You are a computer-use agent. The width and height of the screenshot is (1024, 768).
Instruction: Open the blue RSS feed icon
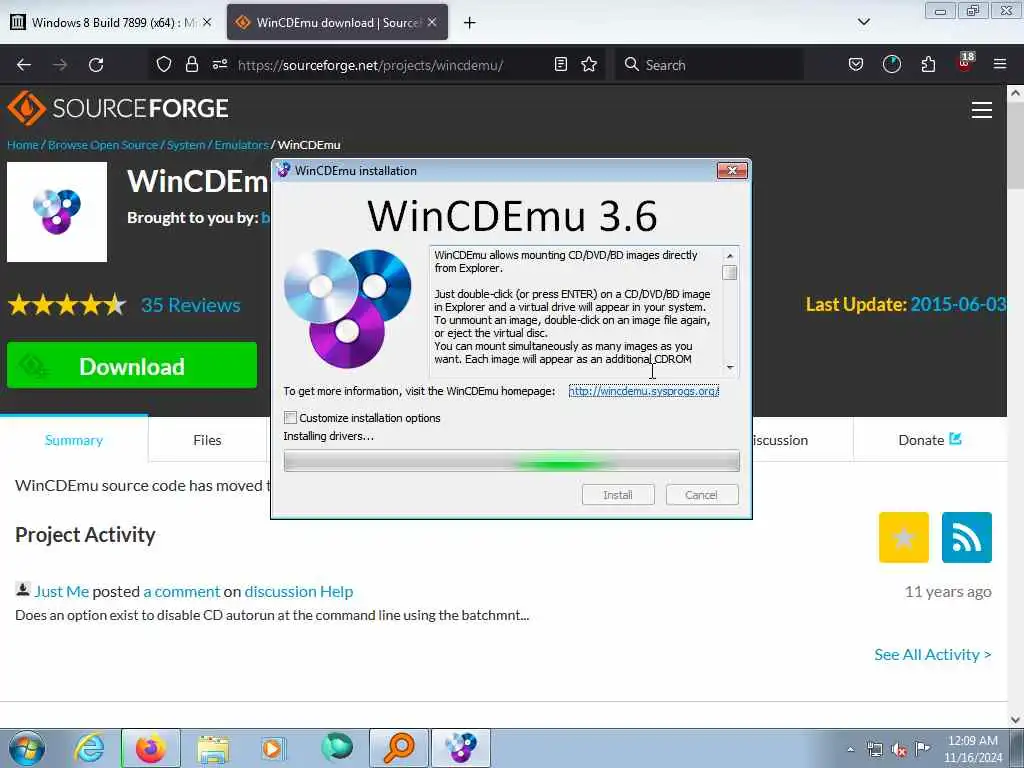point(967,537)
